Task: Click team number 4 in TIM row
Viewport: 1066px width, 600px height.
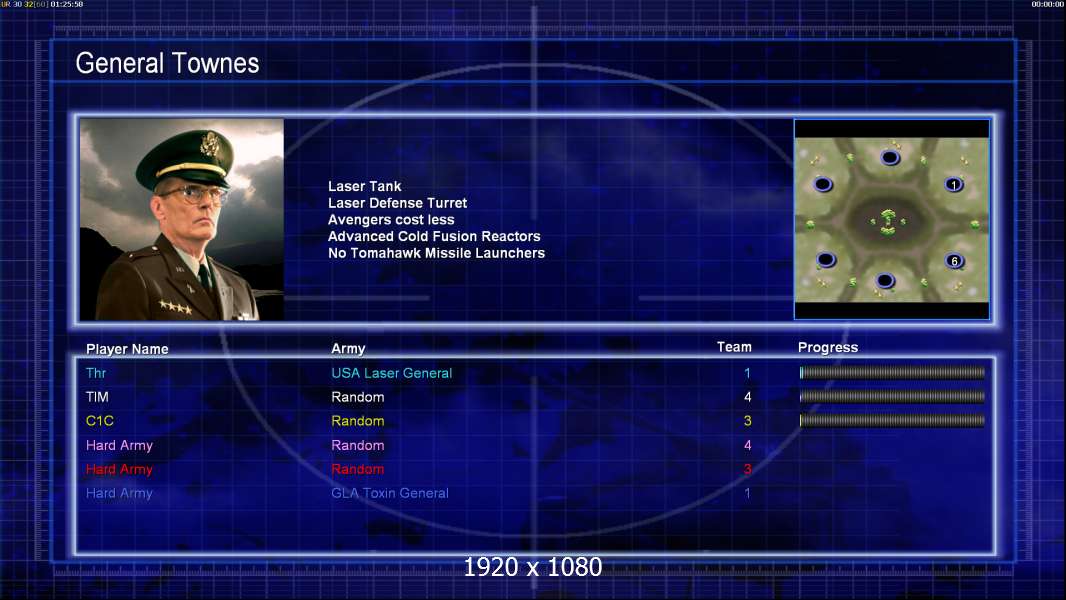Action: (x=747, y=397)
